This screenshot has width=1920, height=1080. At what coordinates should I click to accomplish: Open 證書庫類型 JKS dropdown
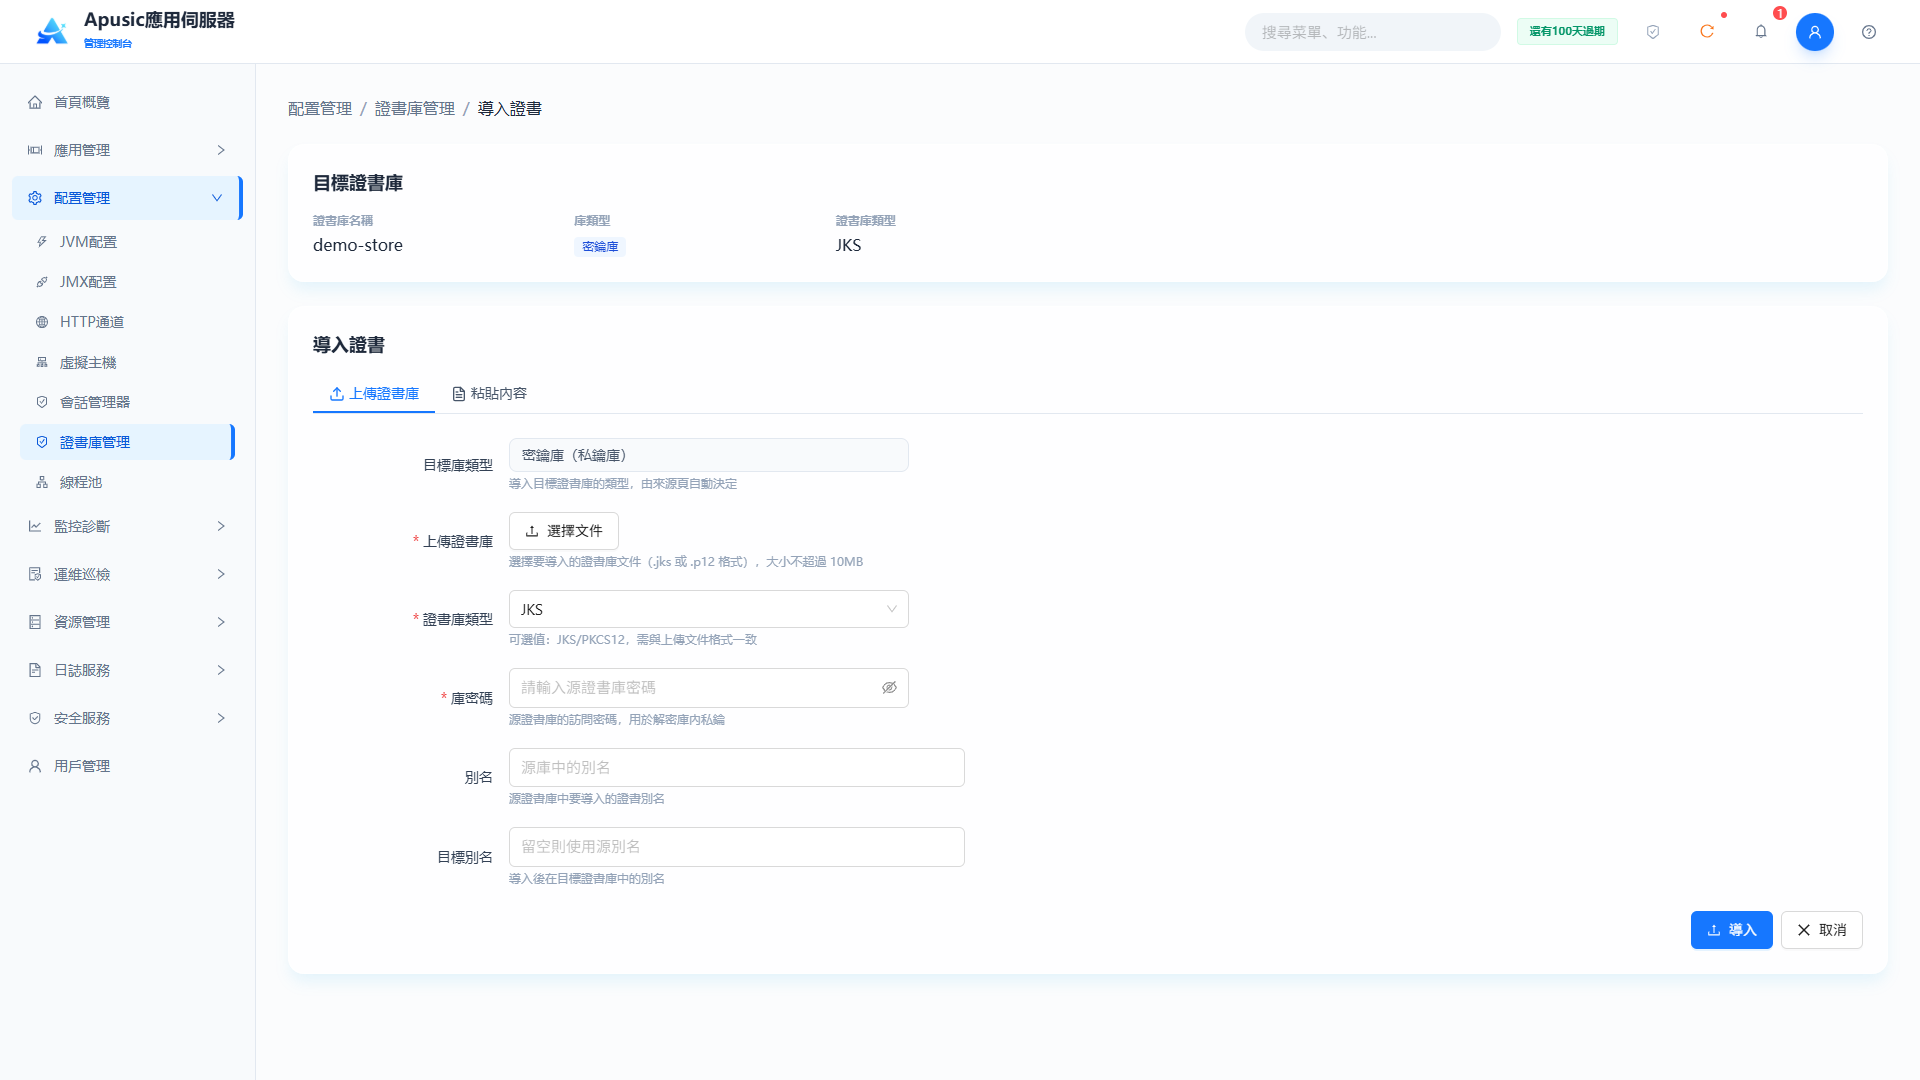[708, 609]
